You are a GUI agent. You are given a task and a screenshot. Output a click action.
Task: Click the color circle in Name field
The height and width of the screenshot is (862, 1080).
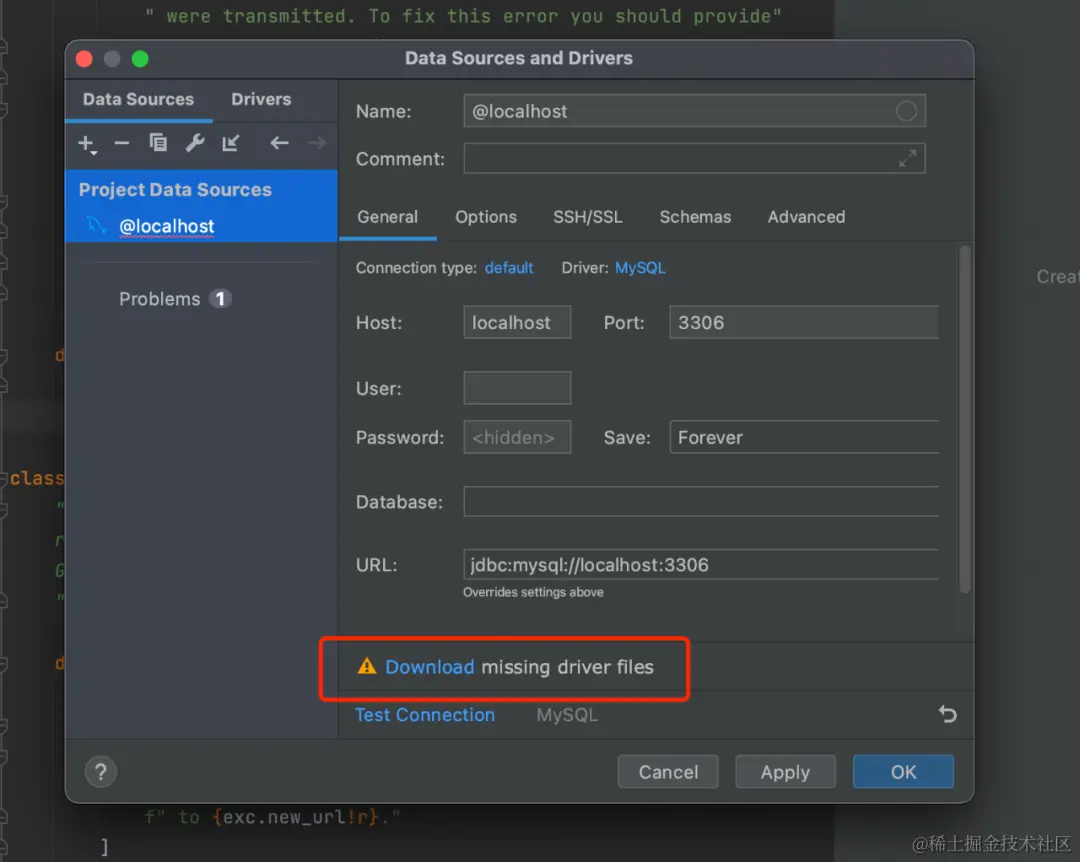point(906,111)
